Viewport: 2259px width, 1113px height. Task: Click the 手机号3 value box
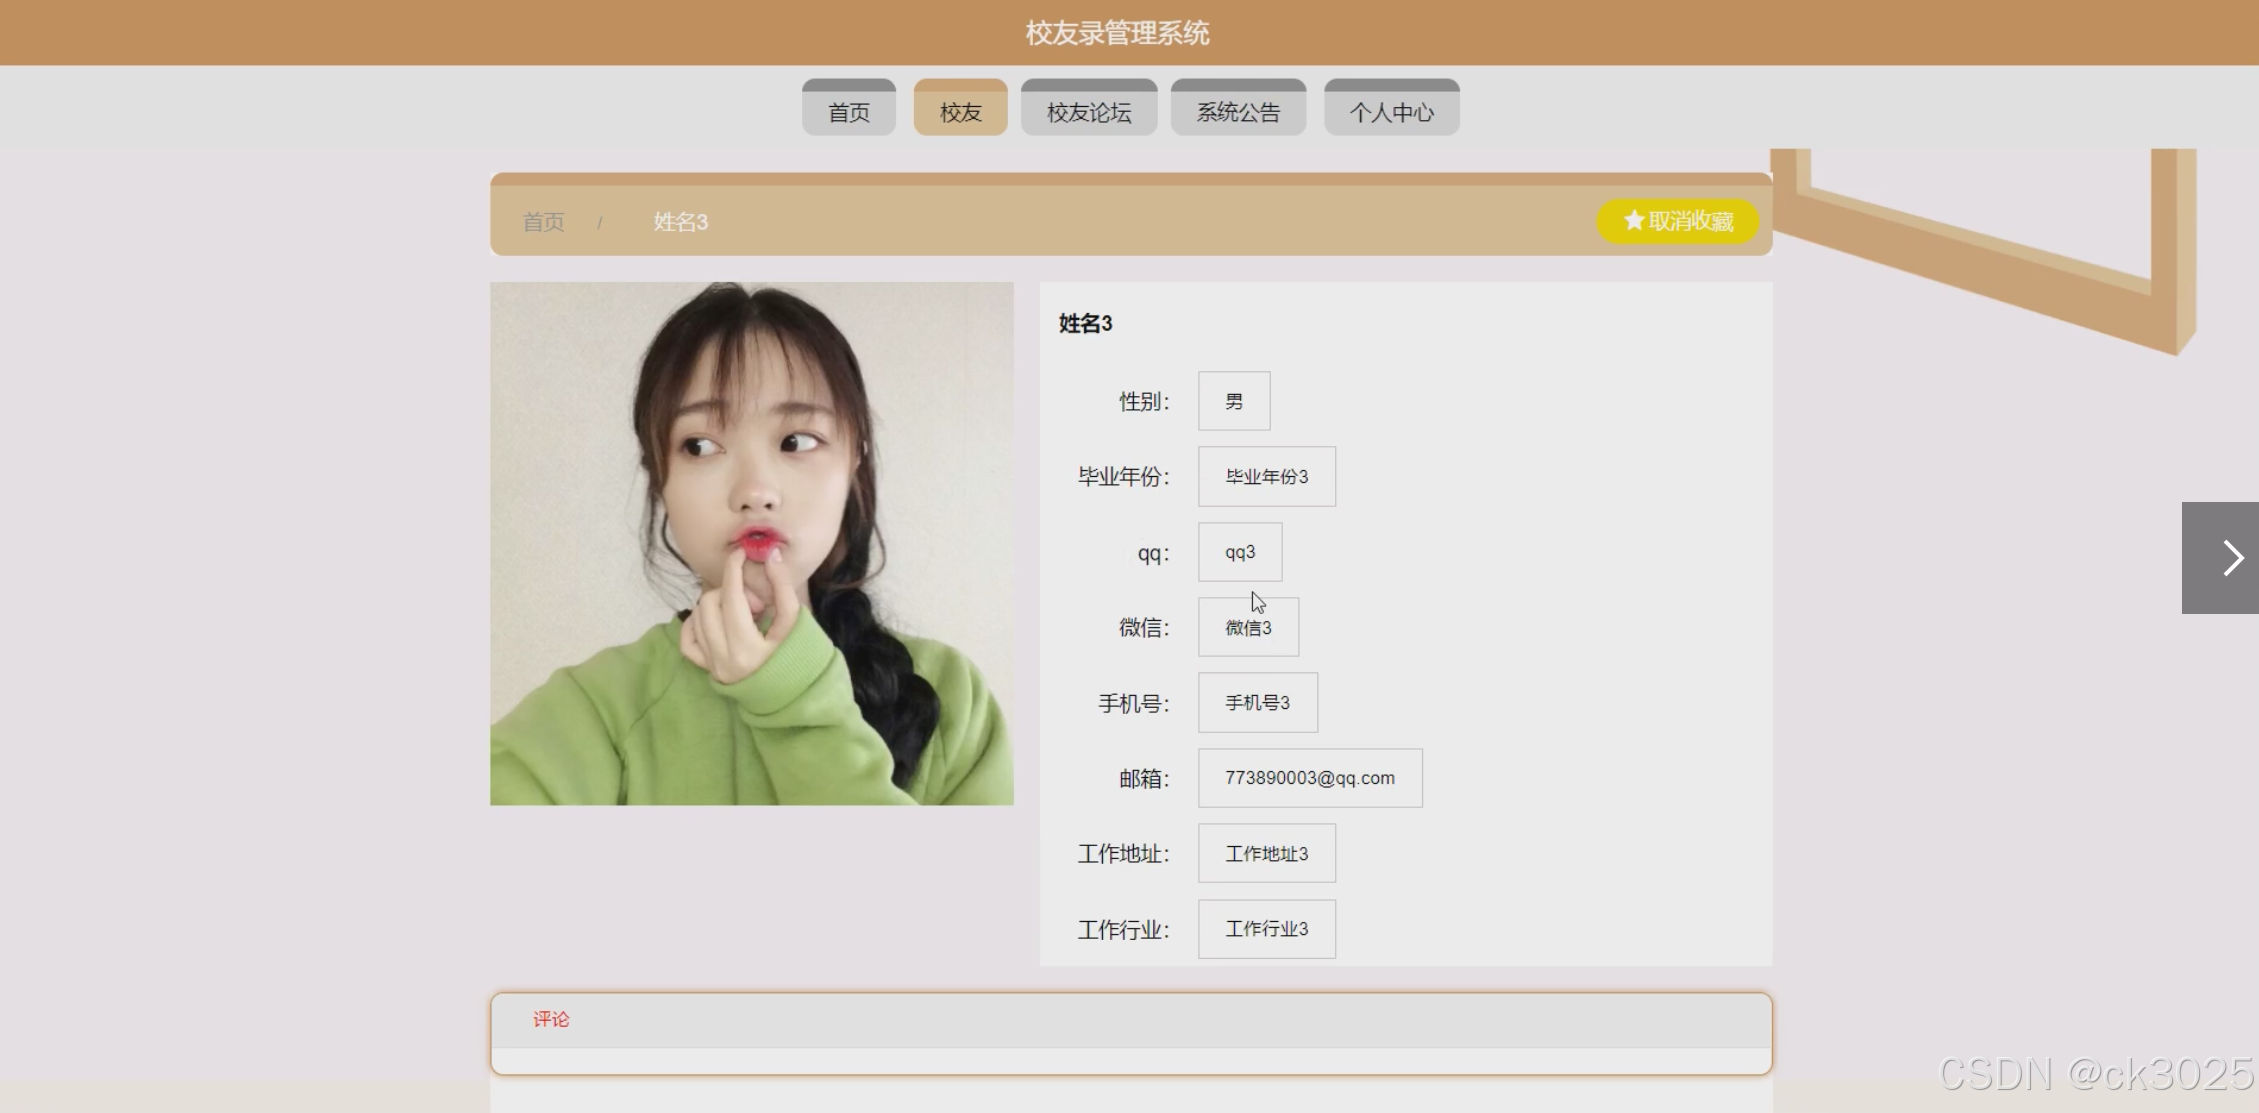click(1258, 703)
